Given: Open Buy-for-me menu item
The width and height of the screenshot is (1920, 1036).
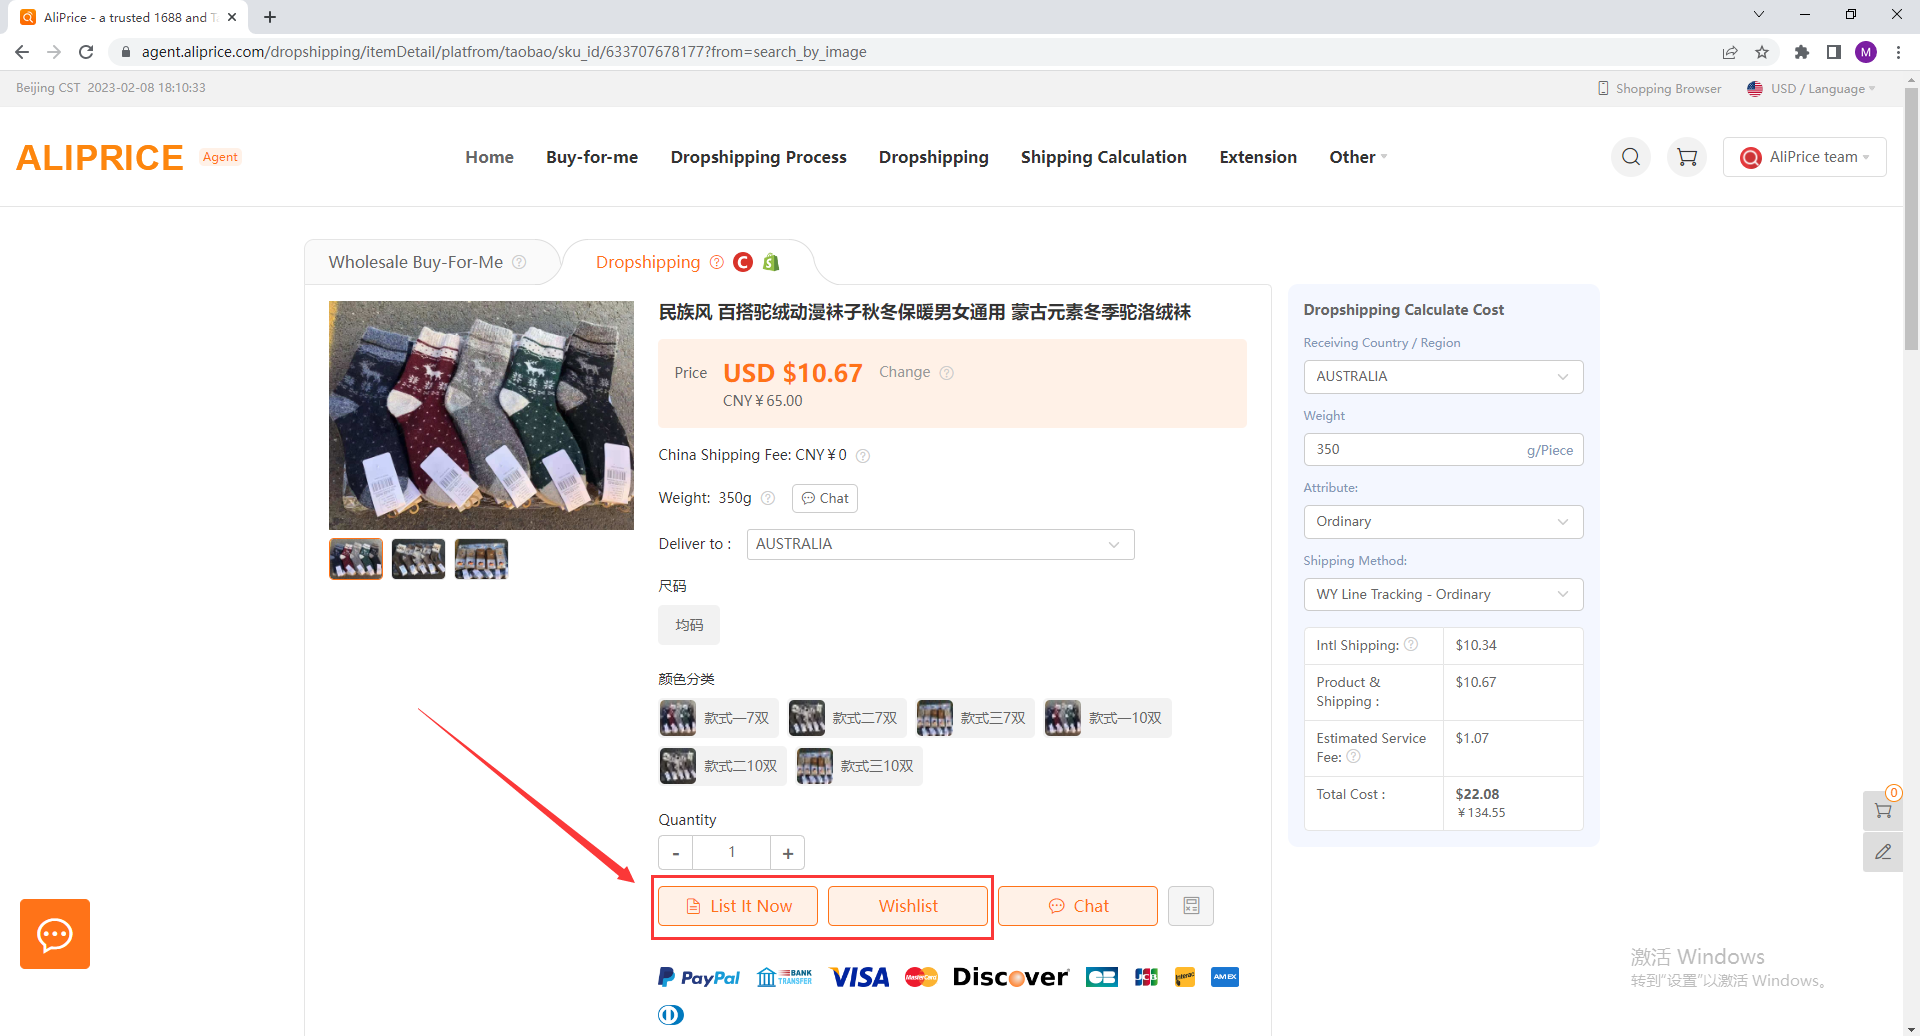Looking at the screenshot, I should 592,157.
